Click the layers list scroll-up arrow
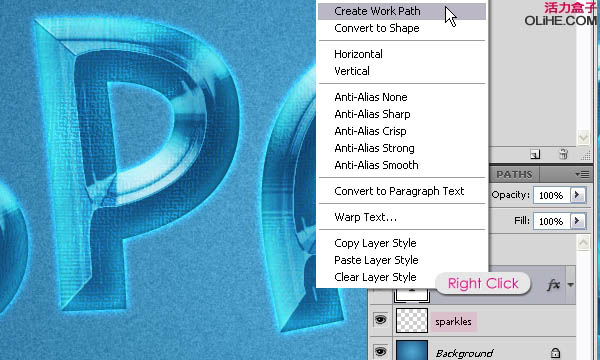The height and width of the screenshot is (360, 600). tap(583, 243)
